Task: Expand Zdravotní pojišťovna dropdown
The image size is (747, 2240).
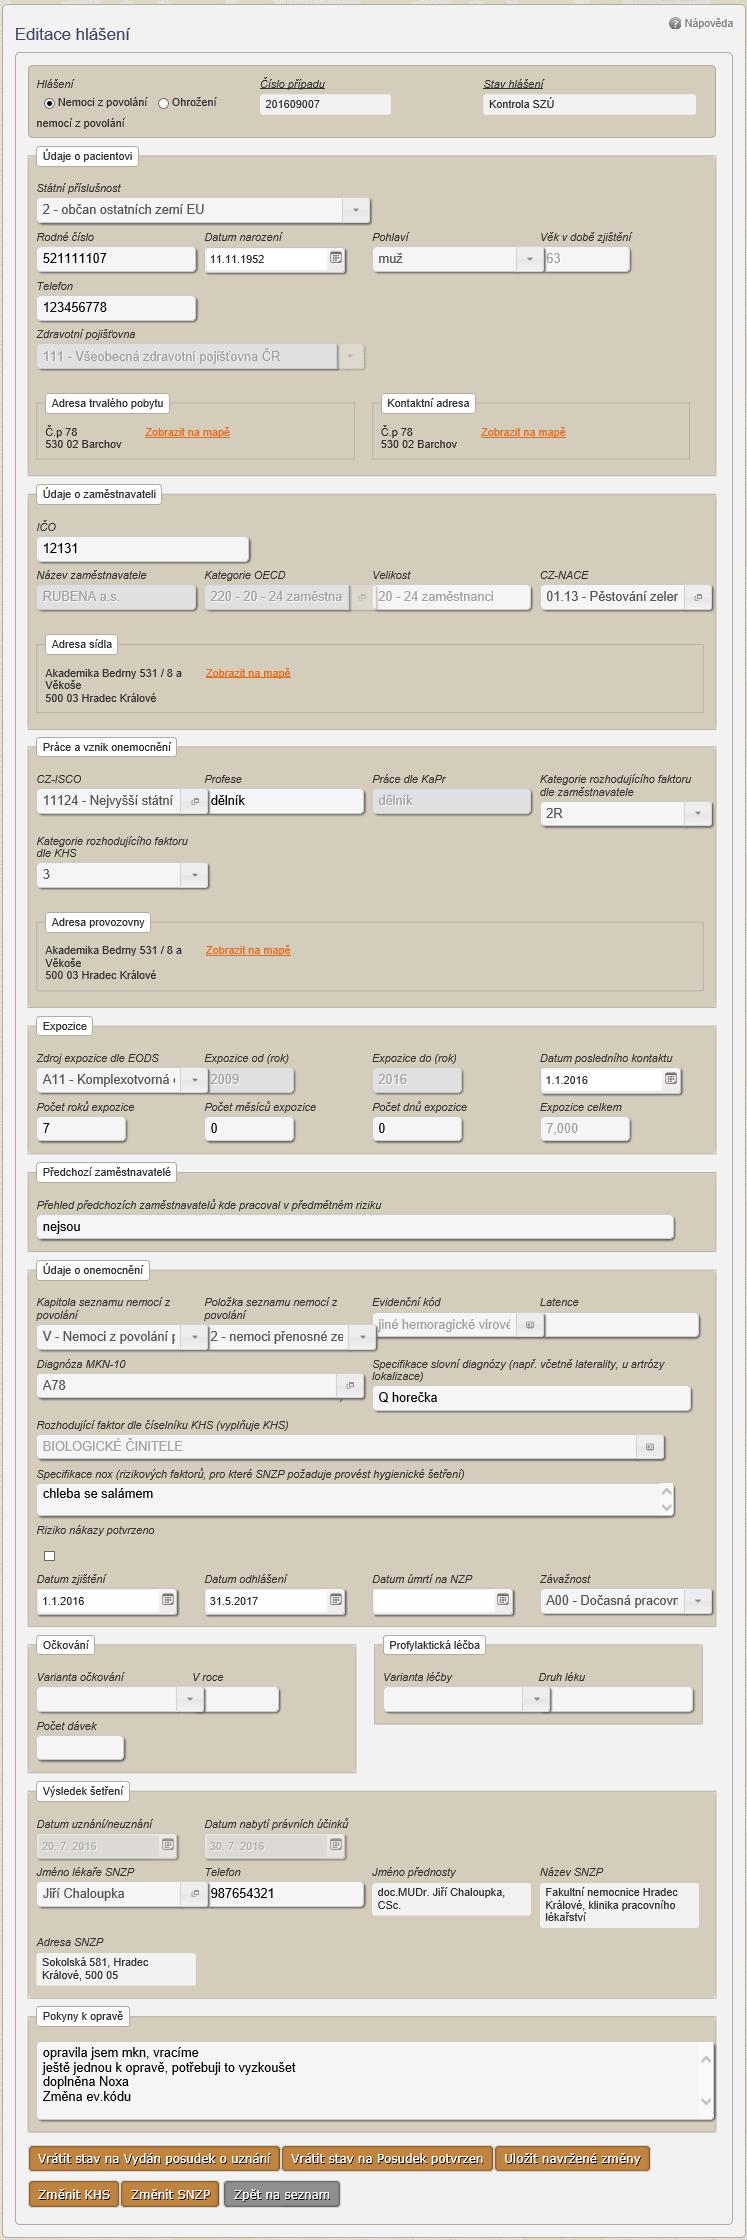Action: [x=351, y=356]
